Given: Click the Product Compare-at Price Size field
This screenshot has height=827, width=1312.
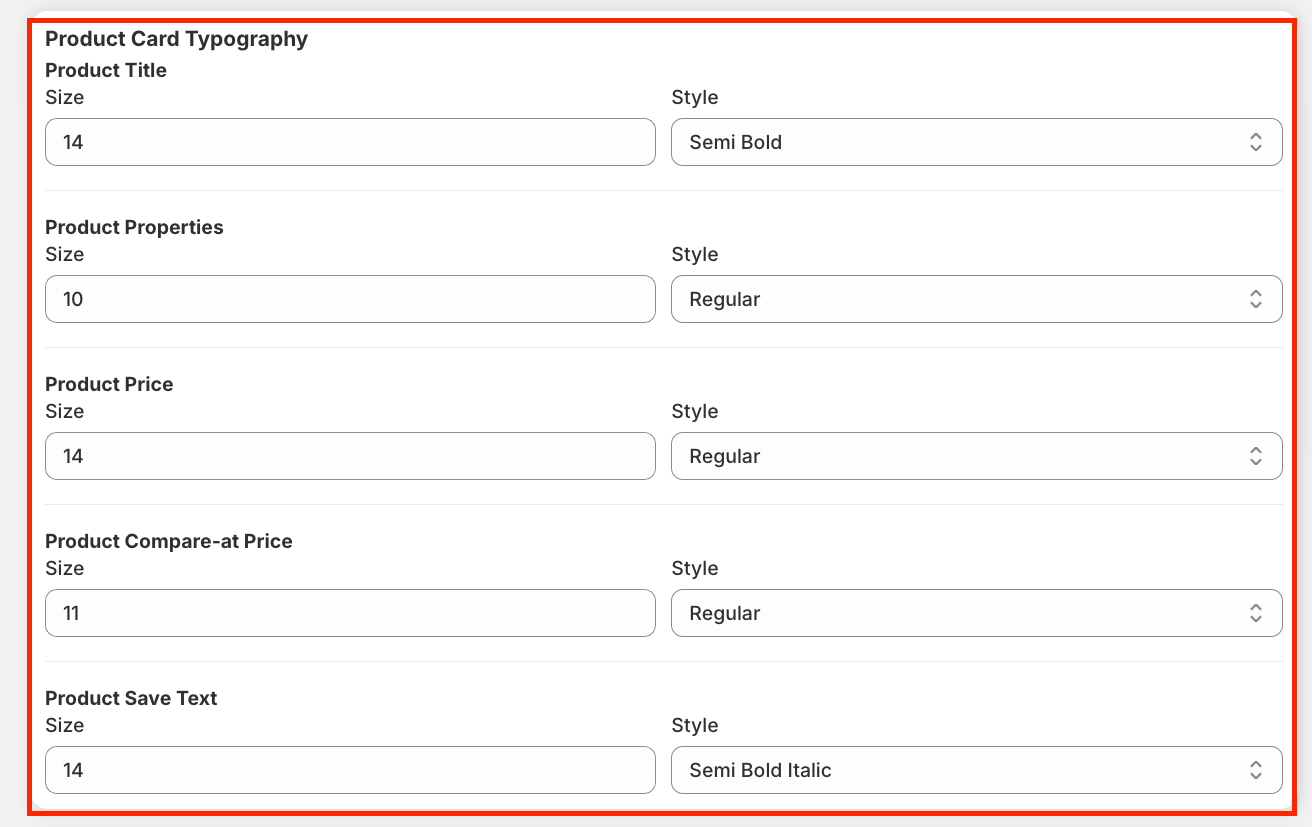Looking at the screenshot, I should [x=350, y=613].
